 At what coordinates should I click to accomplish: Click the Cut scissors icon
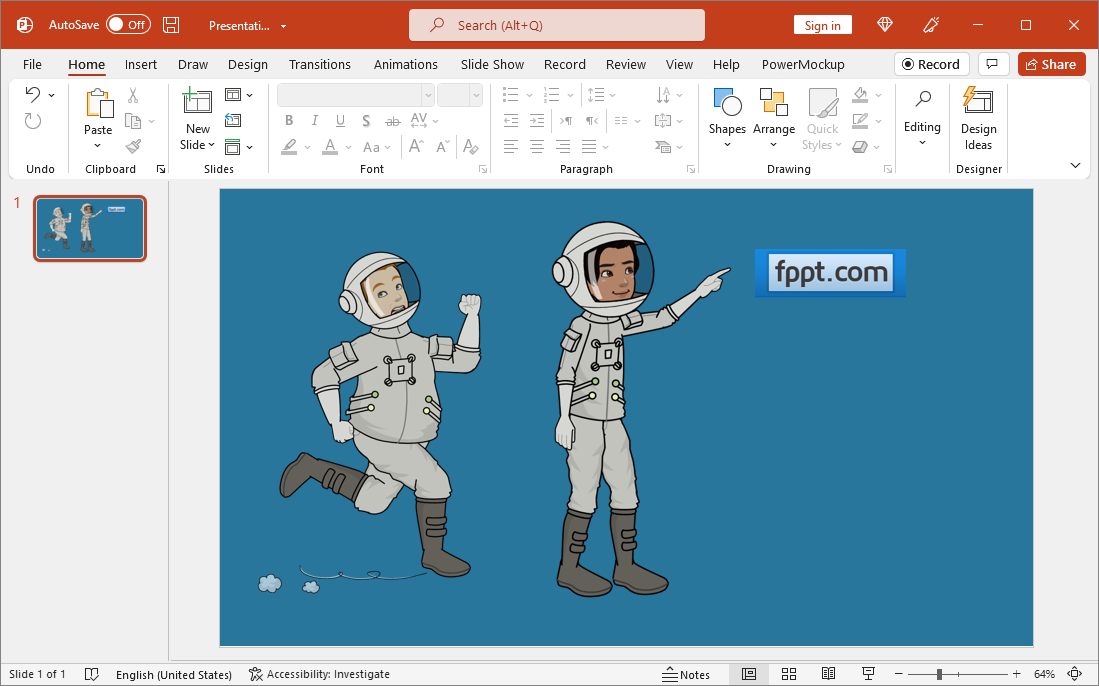click(x=132, y=95)
